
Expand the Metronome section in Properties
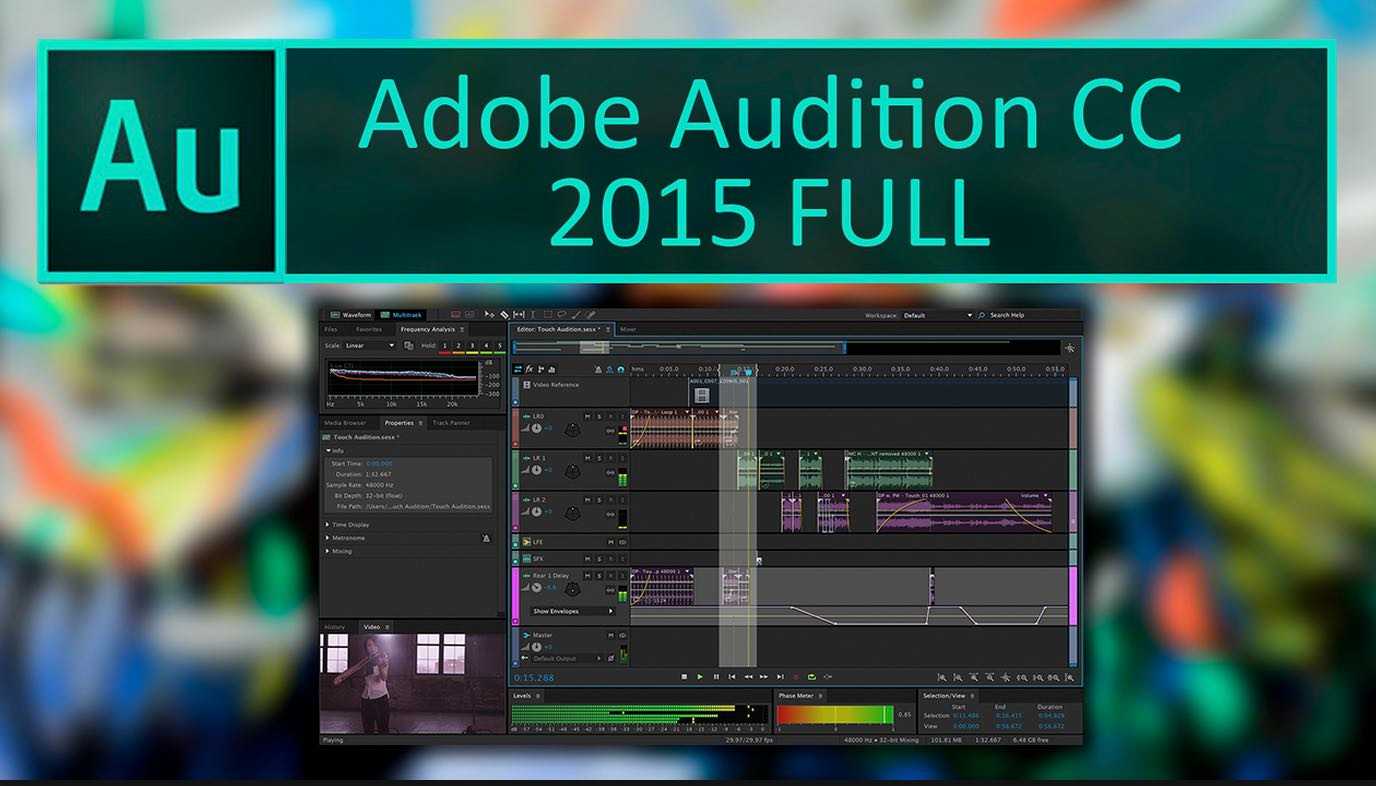tap(340, 538)
